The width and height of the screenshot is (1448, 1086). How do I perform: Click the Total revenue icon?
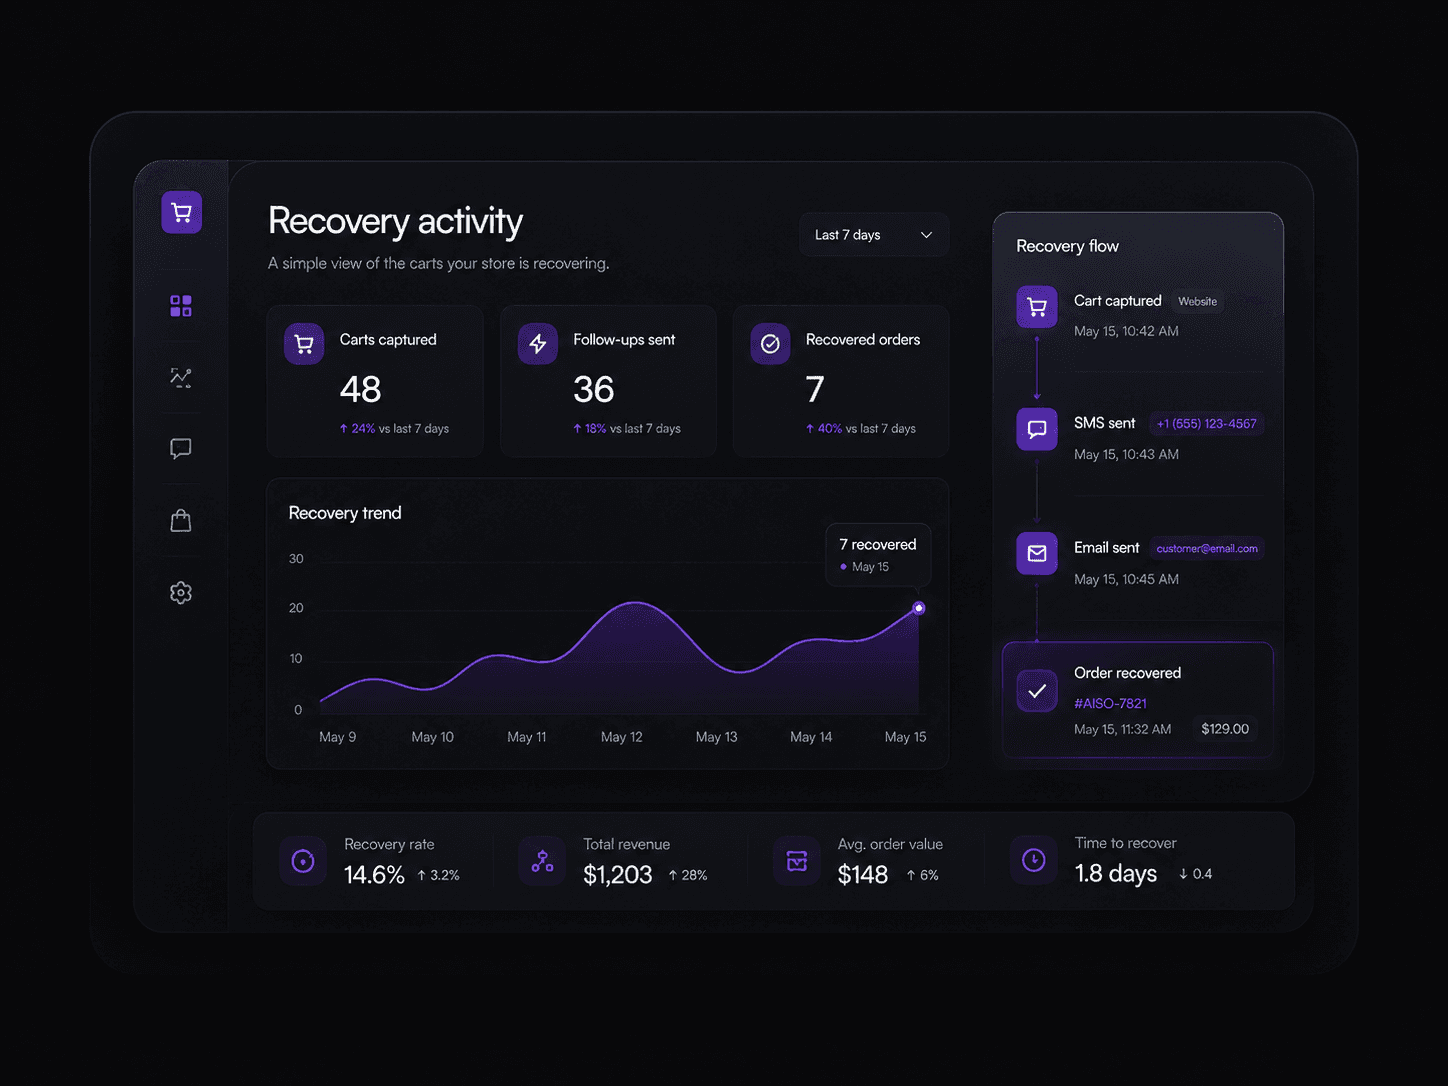(542, 861)
